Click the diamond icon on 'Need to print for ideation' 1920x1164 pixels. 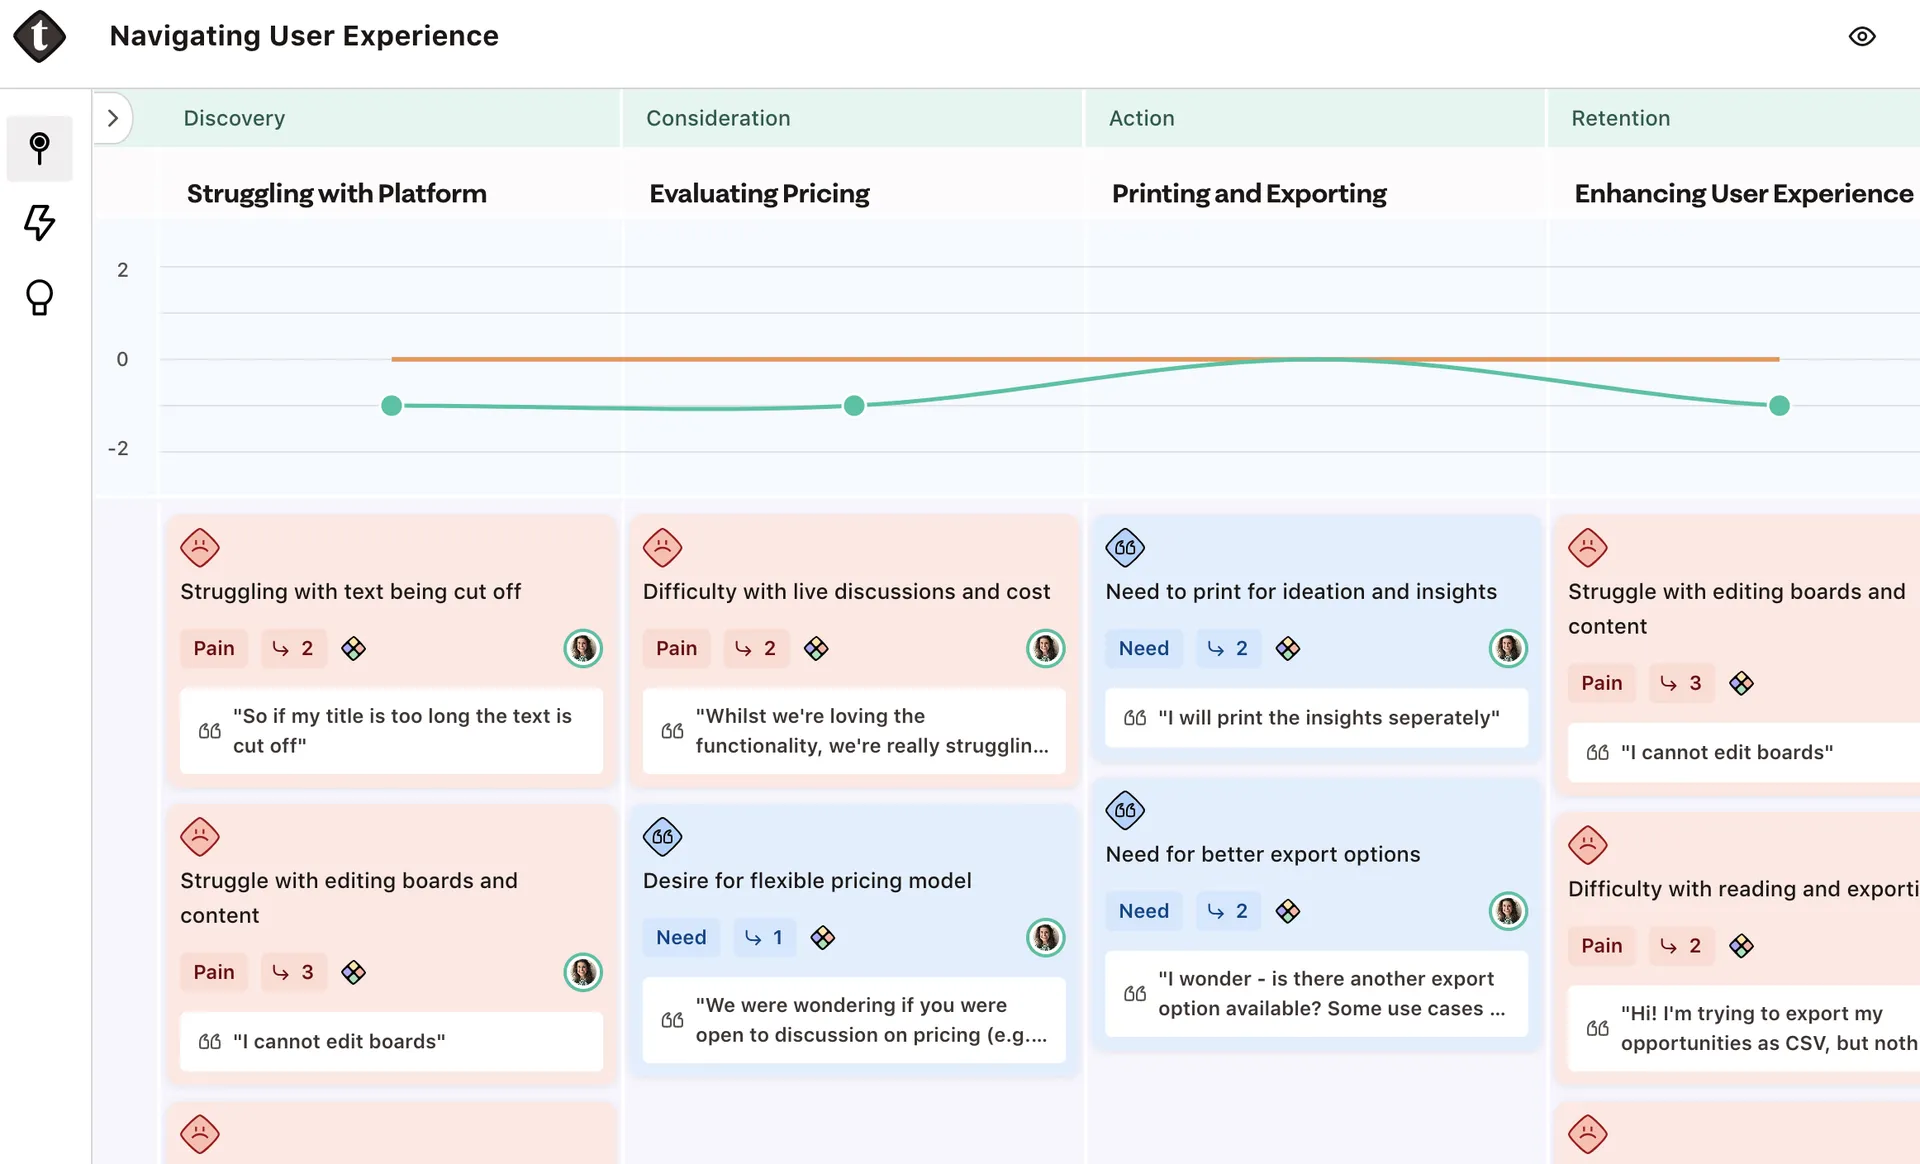click(x=1288, y=648)
